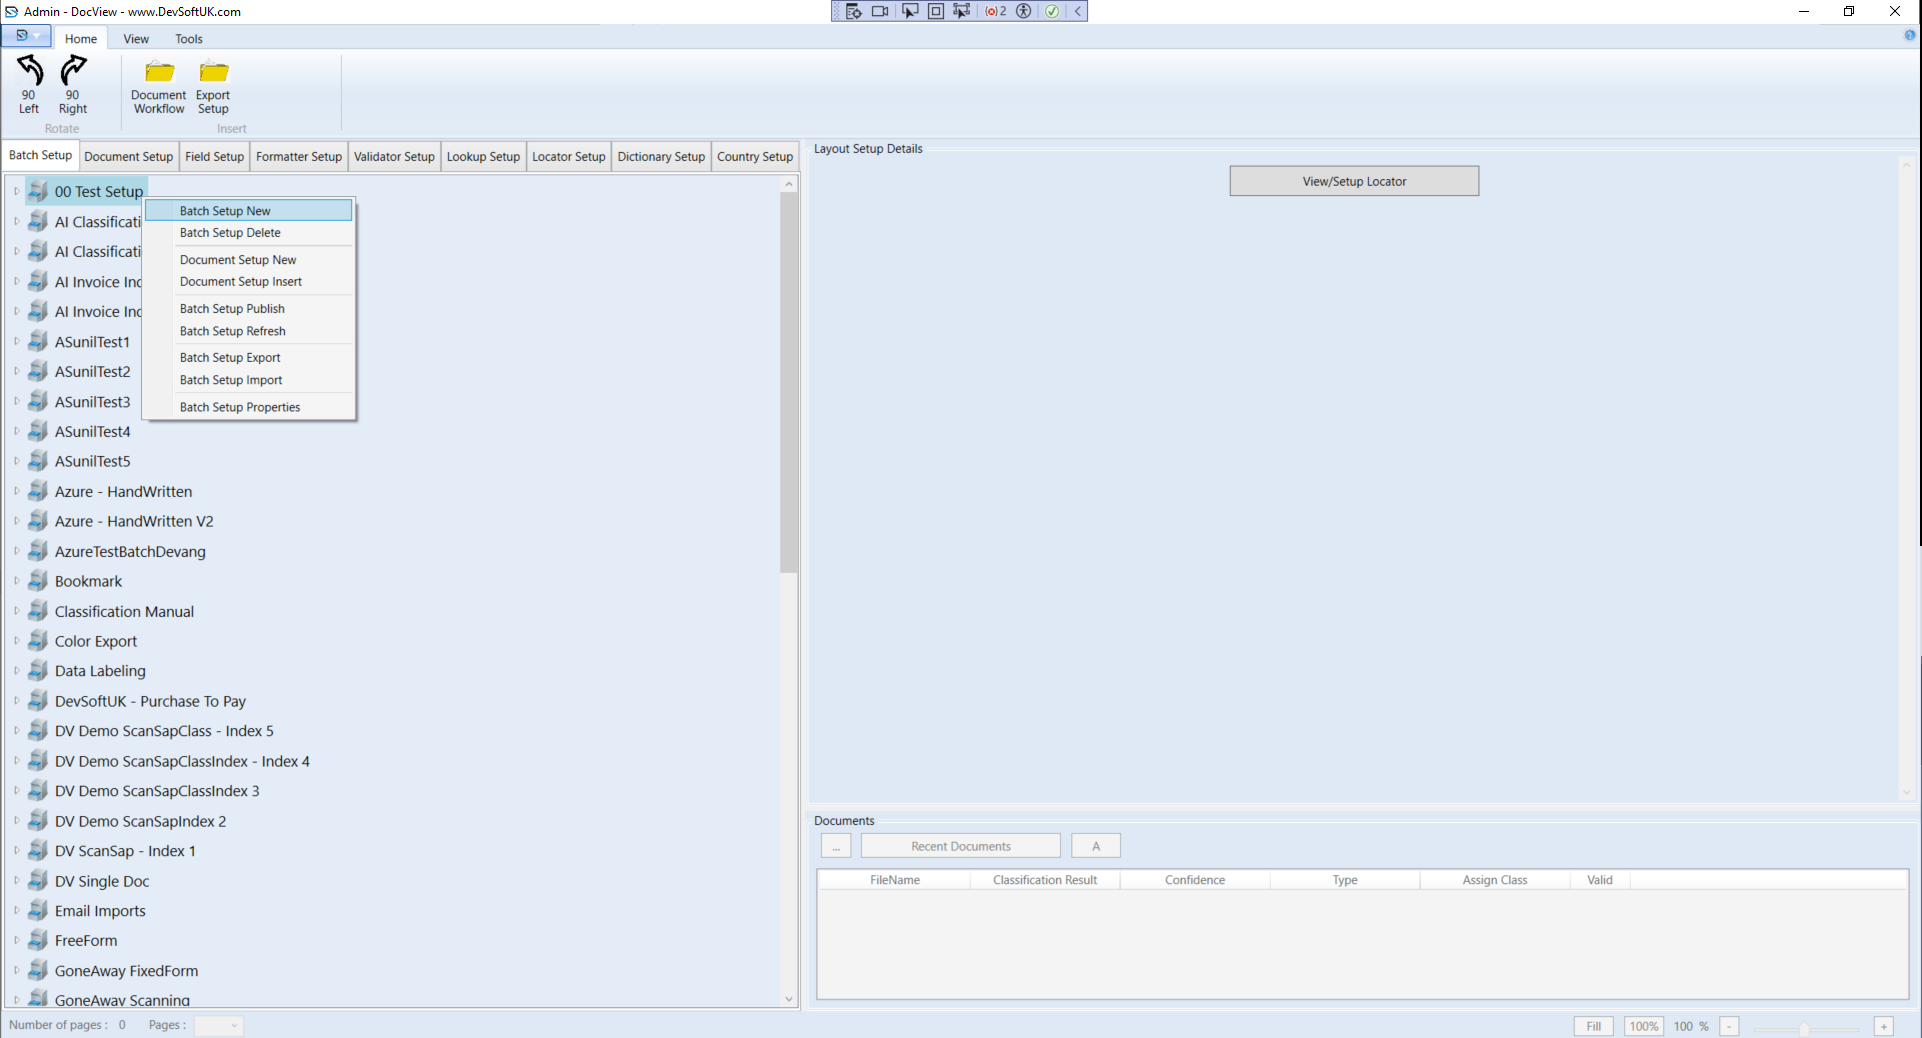Screen dimensions: 1922x1038
Task: Click the View/Setup Locator button
Action: point(1353,181)
